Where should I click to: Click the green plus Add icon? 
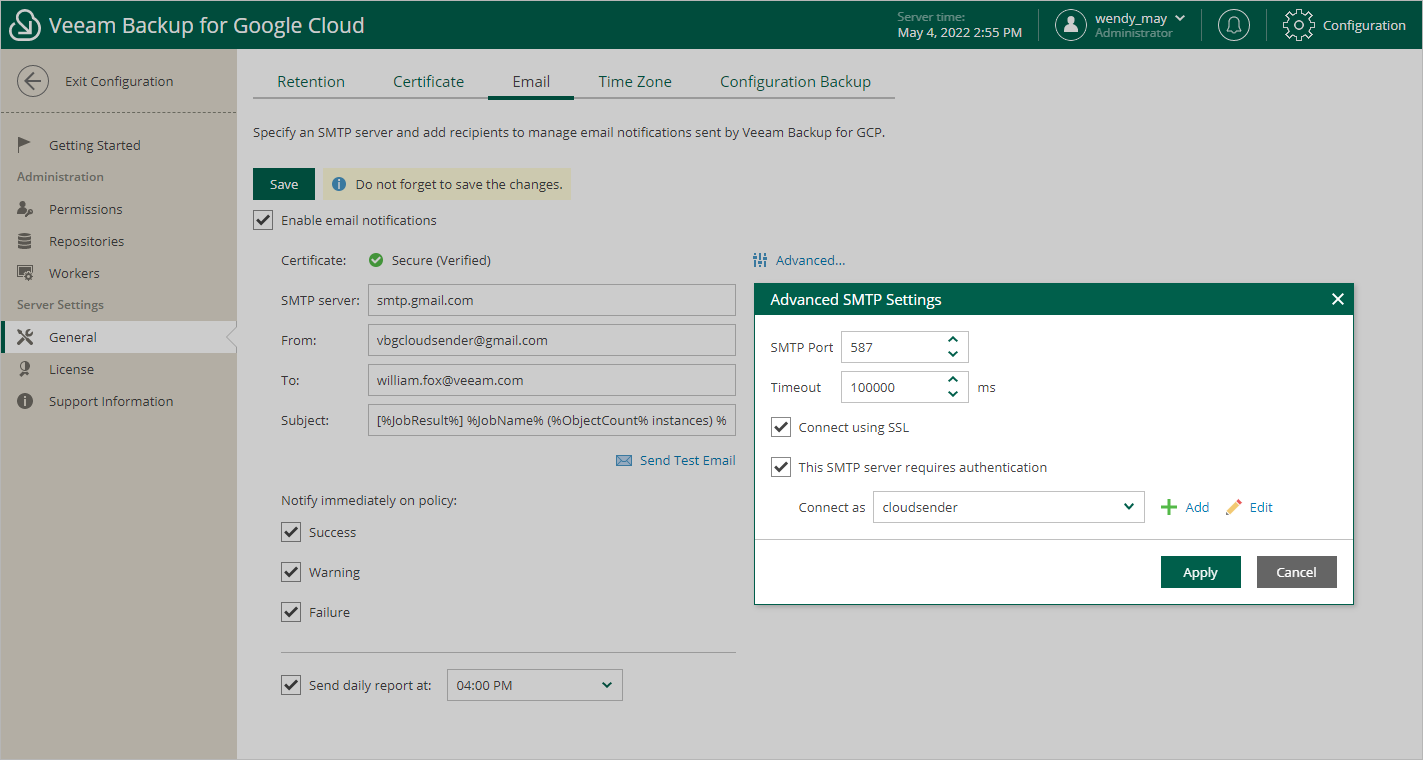[x=1169, y=507]
